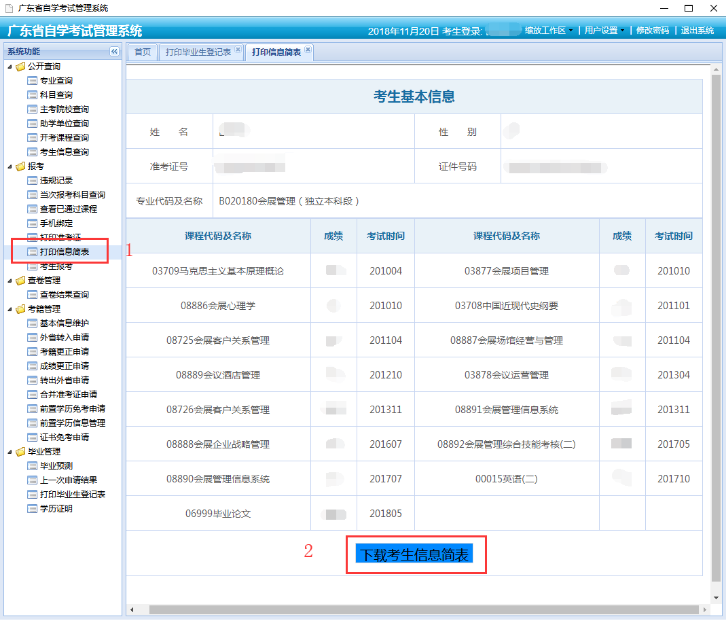Open the 用户设置 dropdown menu

[x=604, y=31]
